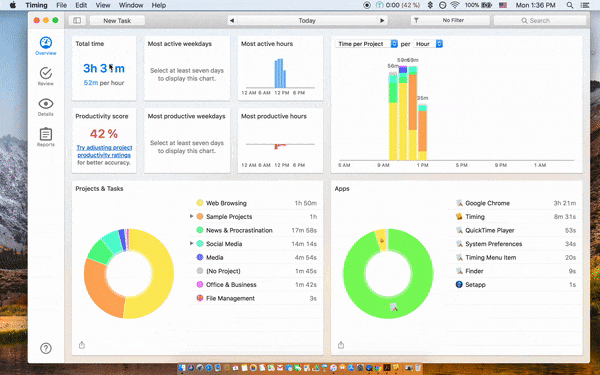The image size is (600, 375).
Task: Click the share icon under Apps panel
Action: (x=341, y=345)
